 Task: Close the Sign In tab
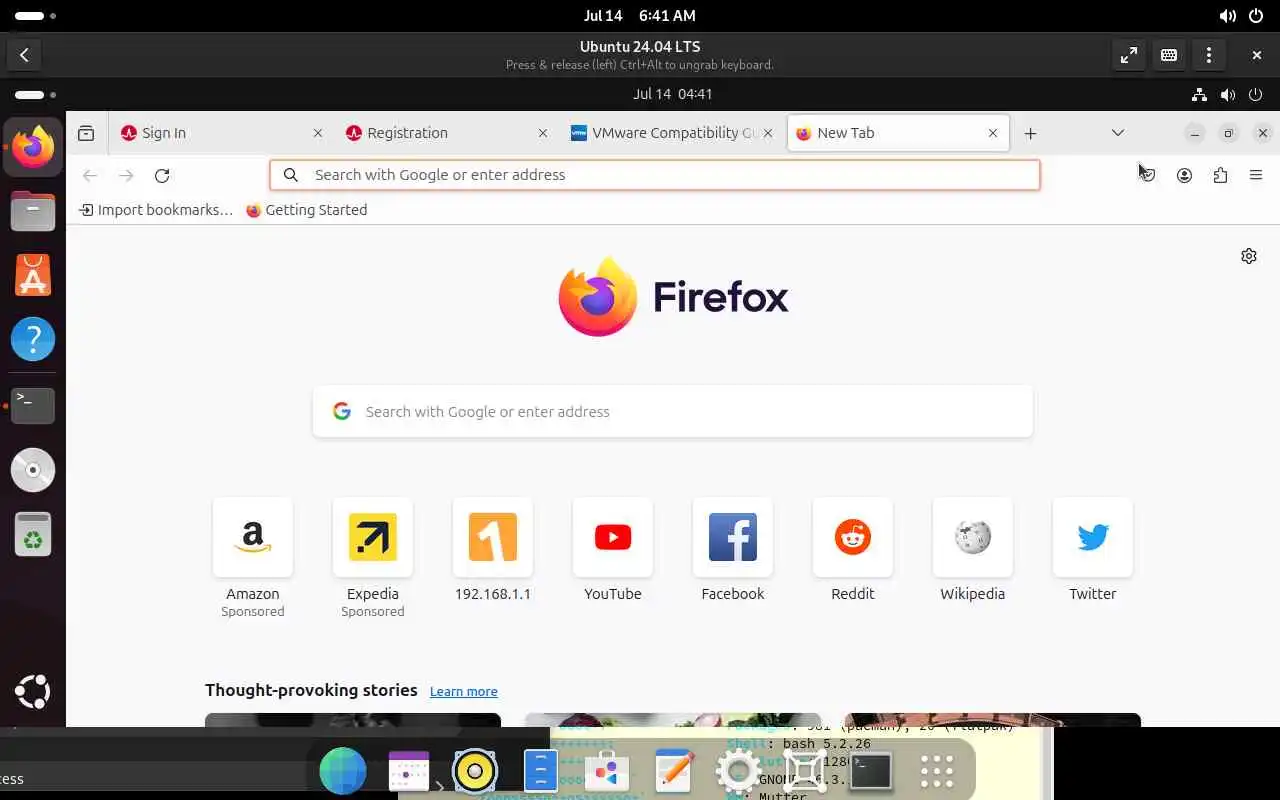pyautogui.click(x=318, y=133)
